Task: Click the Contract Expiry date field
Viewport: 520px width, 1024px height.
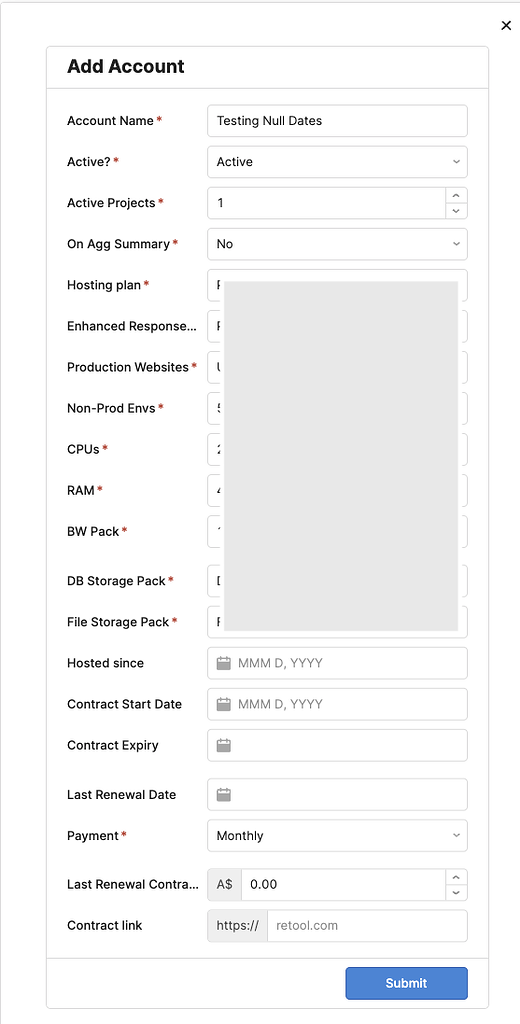Action: 337,746
